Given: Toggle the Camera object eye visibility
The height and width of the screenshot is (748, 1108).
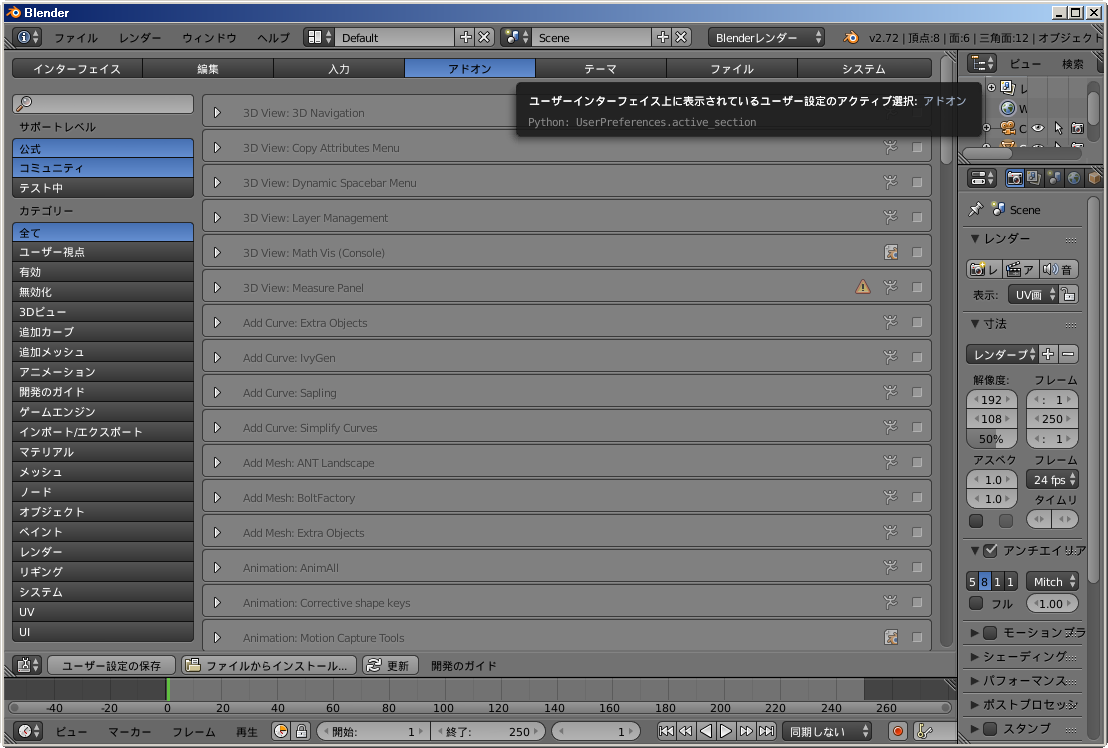Looking at the screenshot, I should click(x=1038, y=128).
